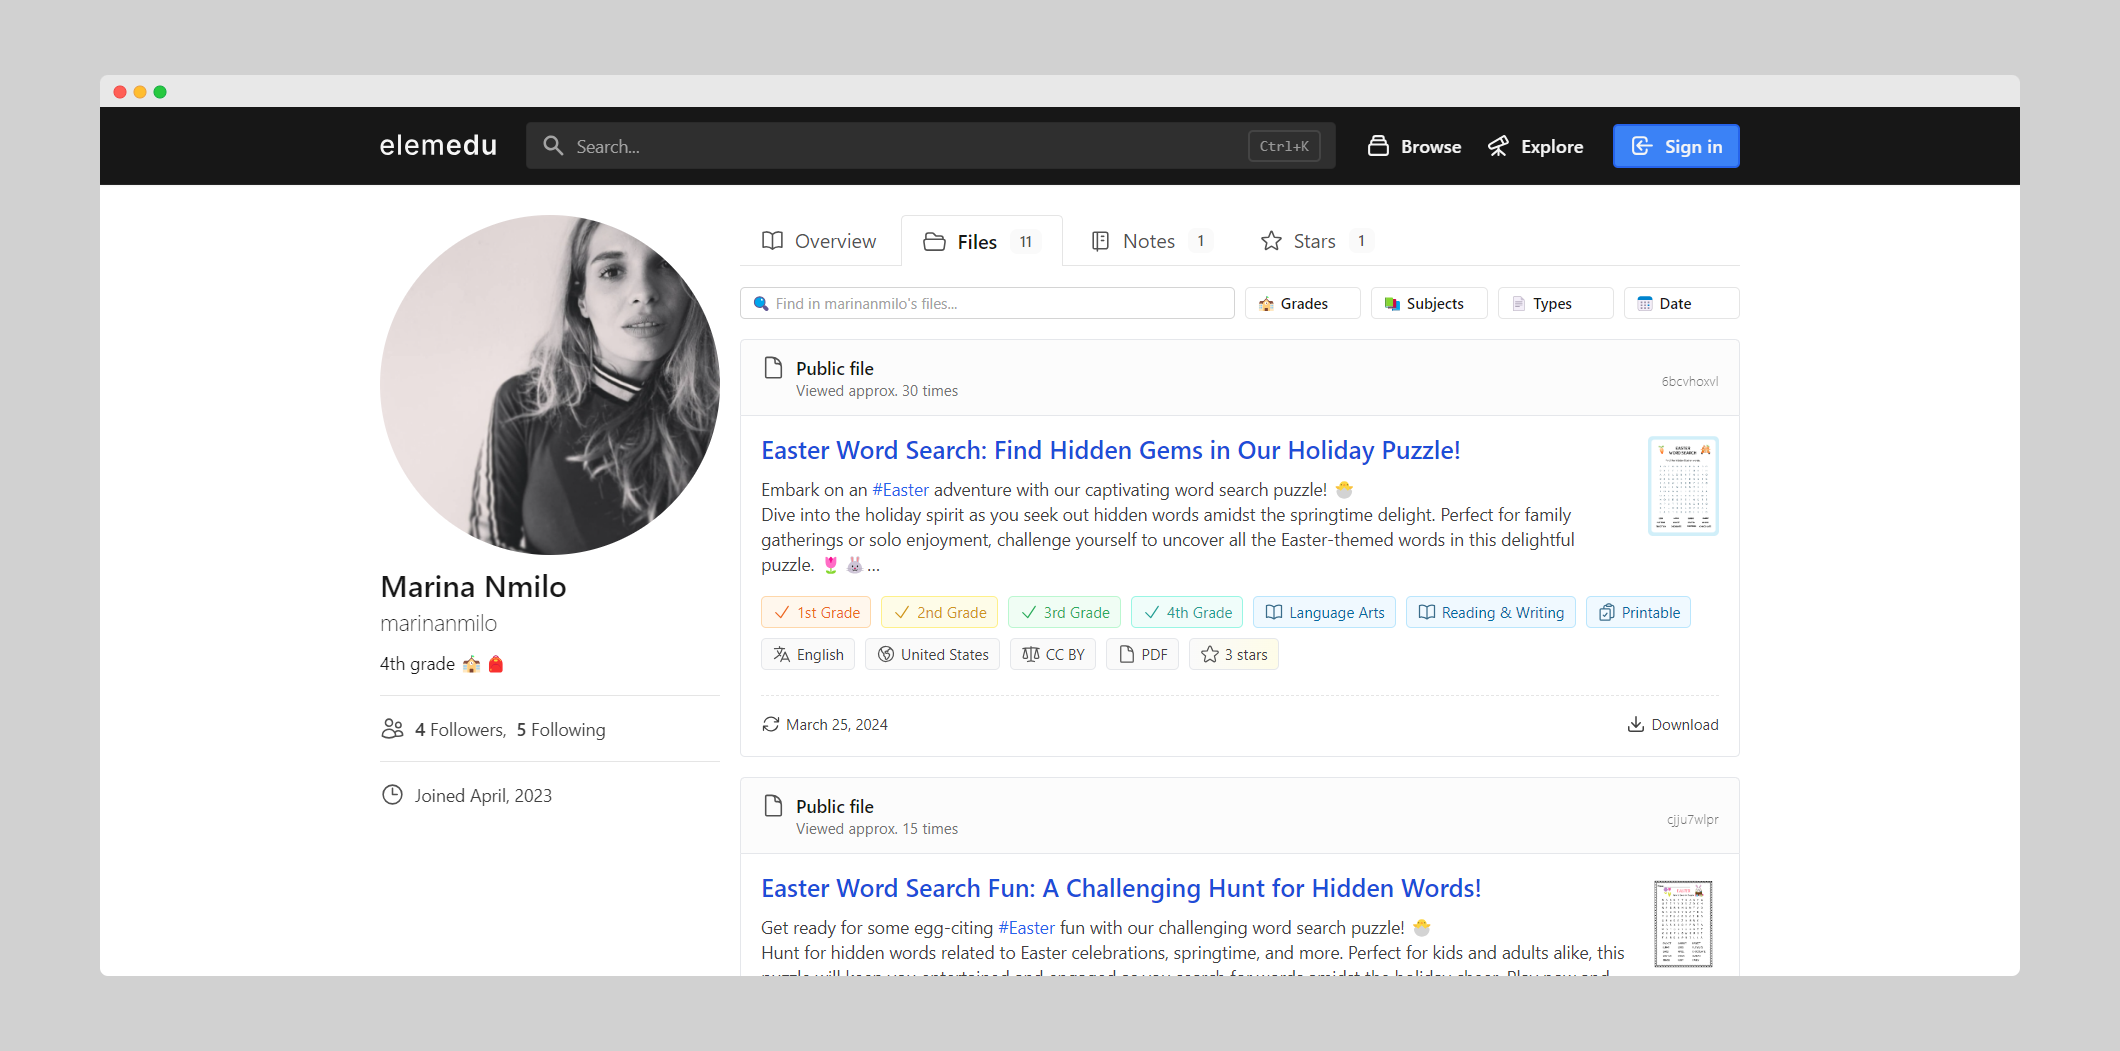Click Marina Nmilo's profile photo
This screenshot has width=2120, height=1051.
click(x=550, y=385)
